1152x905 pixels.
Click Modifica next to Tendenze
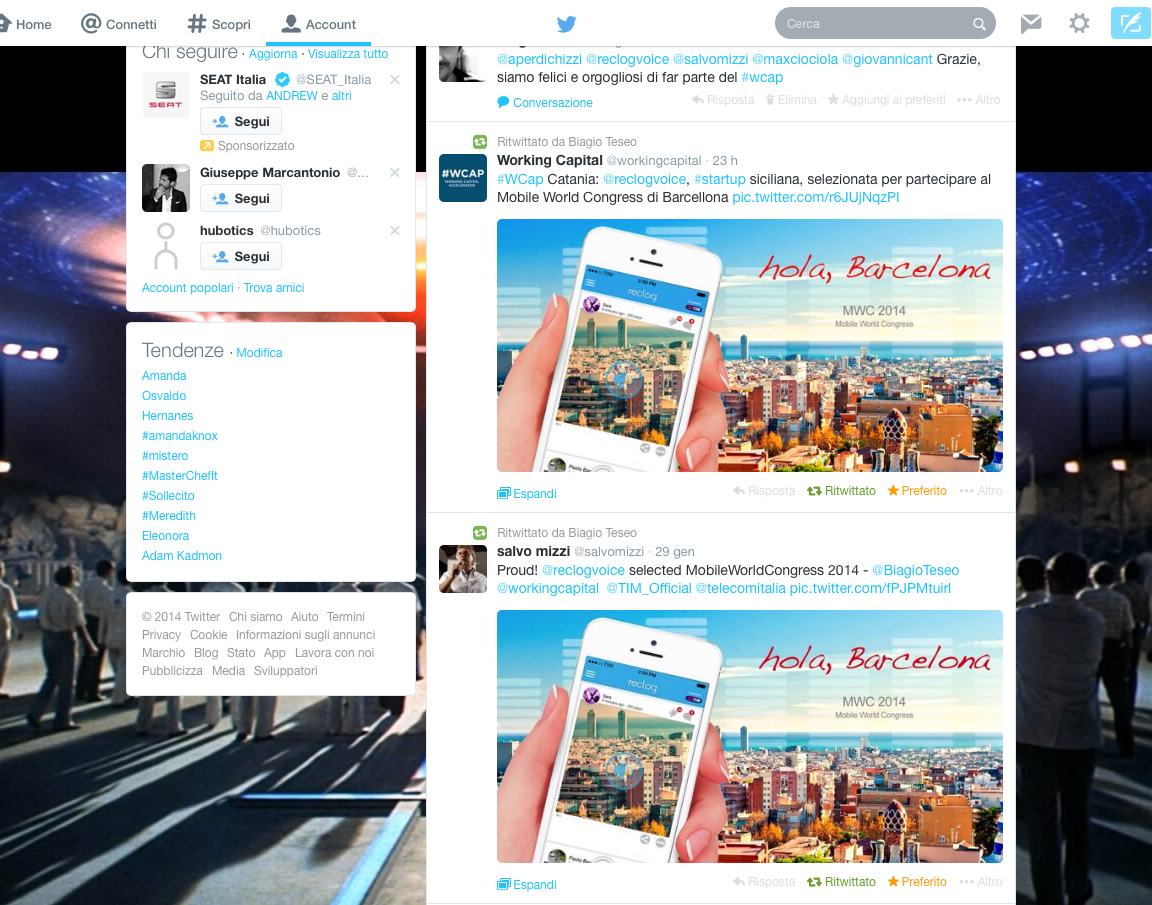tap(259, 353)
